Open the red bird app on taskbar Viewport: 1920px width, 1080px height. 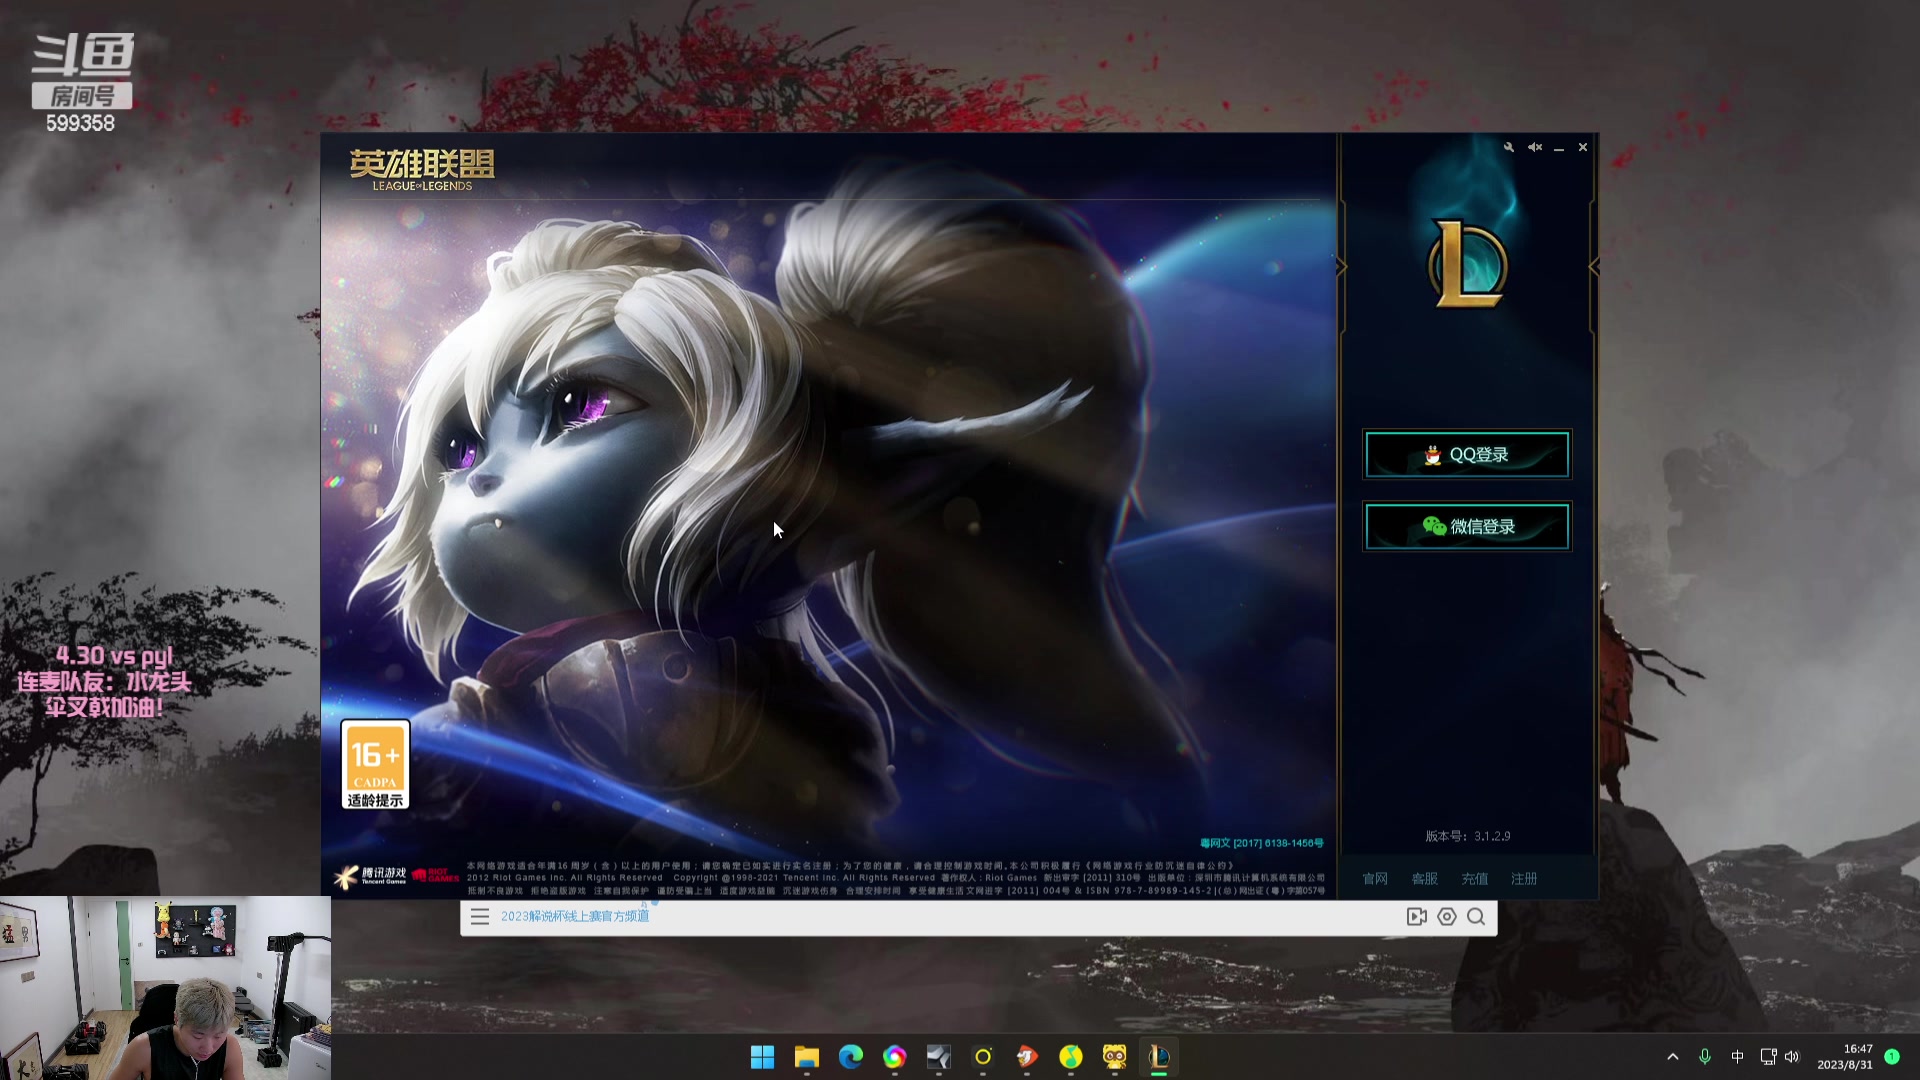[x=1027, y=1057]
